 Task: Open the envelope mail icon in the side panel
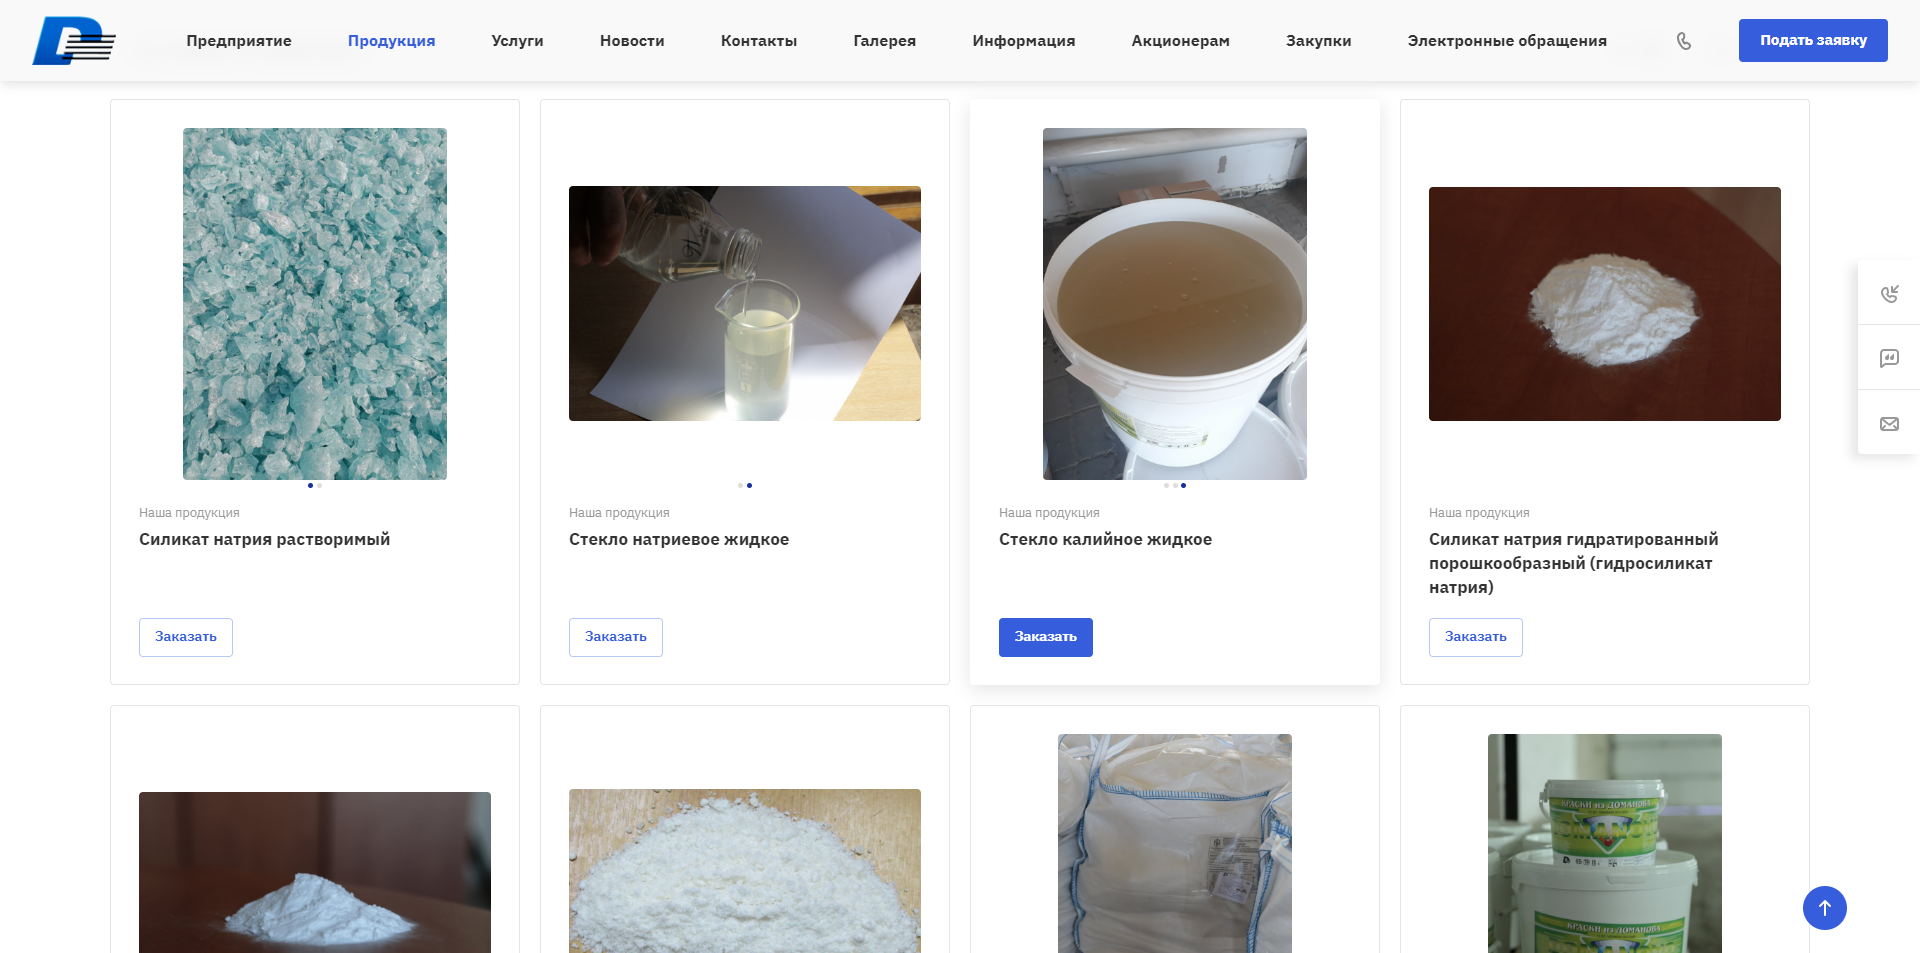[x=1889, y=424]
